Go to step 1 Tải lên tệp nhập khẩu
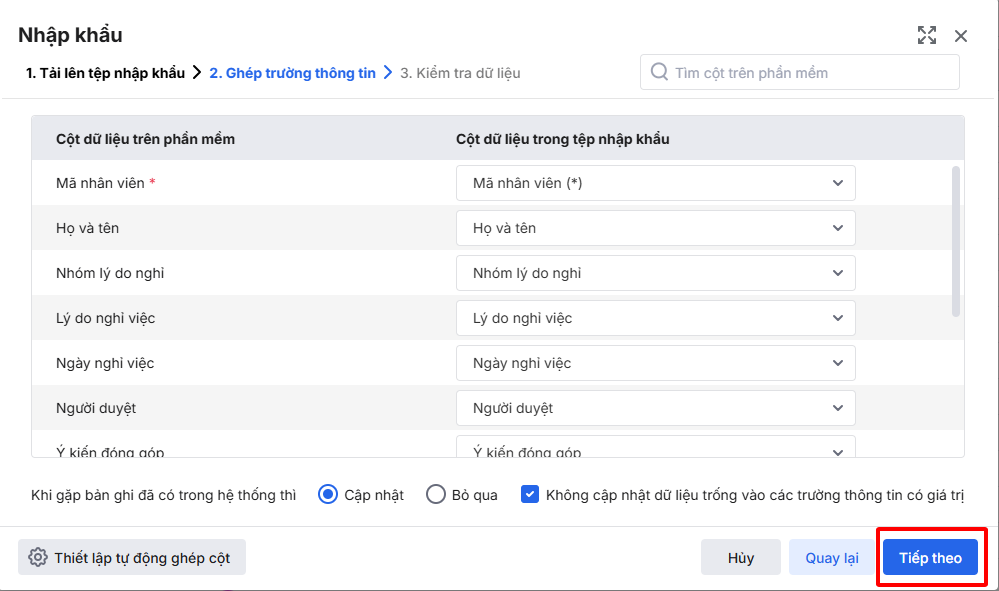 point(105,73)
